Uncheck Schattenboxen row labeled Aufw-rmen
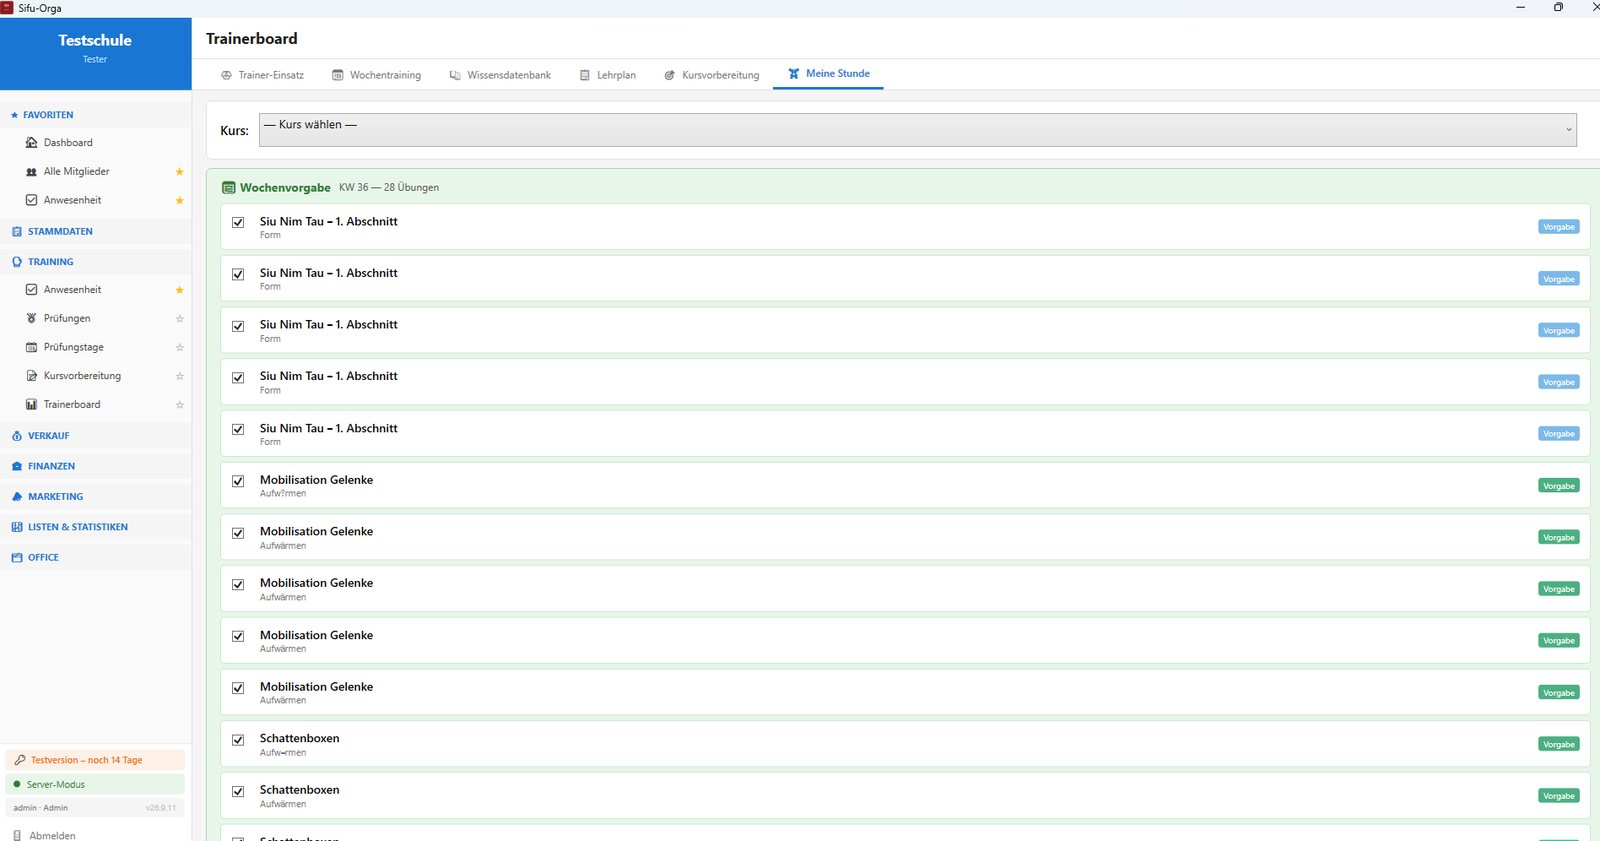 point(238,740)
